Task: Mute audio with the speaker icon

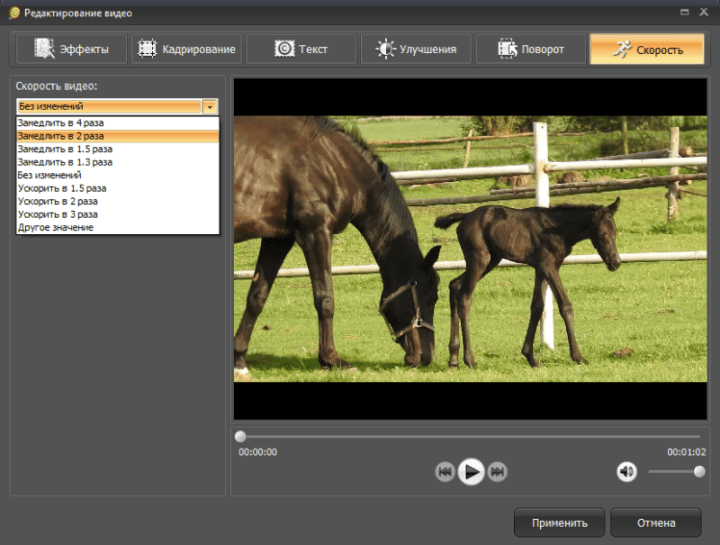Action: [x=627, y=472]
